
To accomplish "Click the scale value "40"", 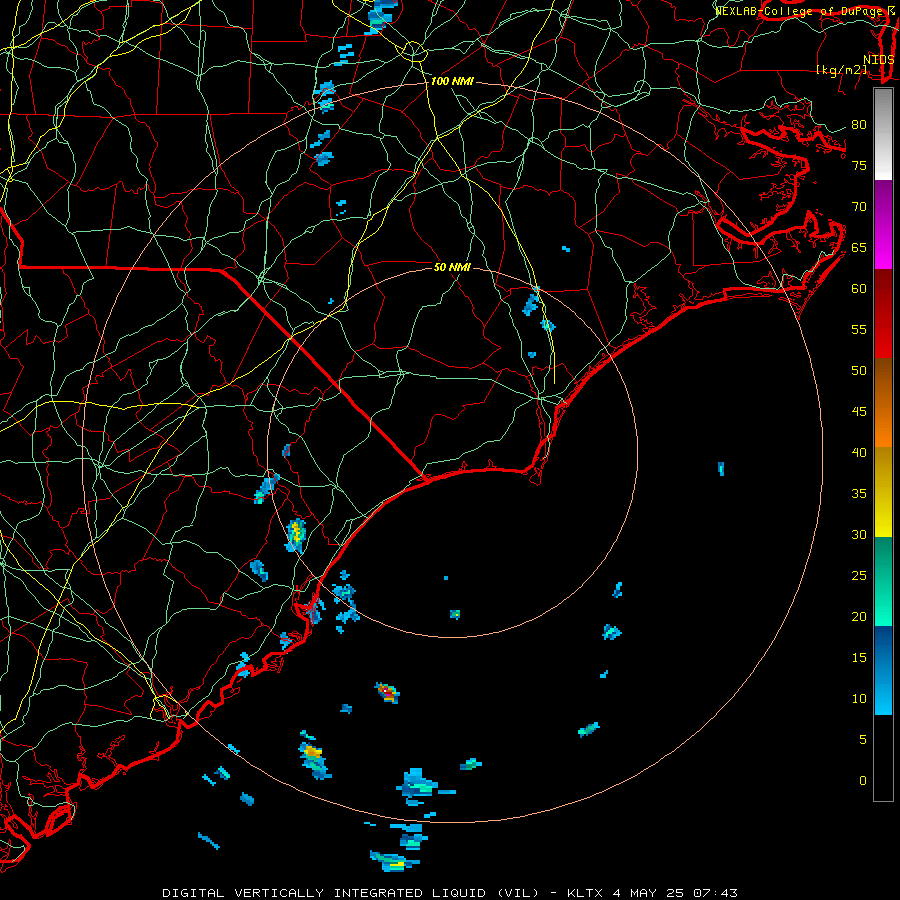I will [859, 452].
